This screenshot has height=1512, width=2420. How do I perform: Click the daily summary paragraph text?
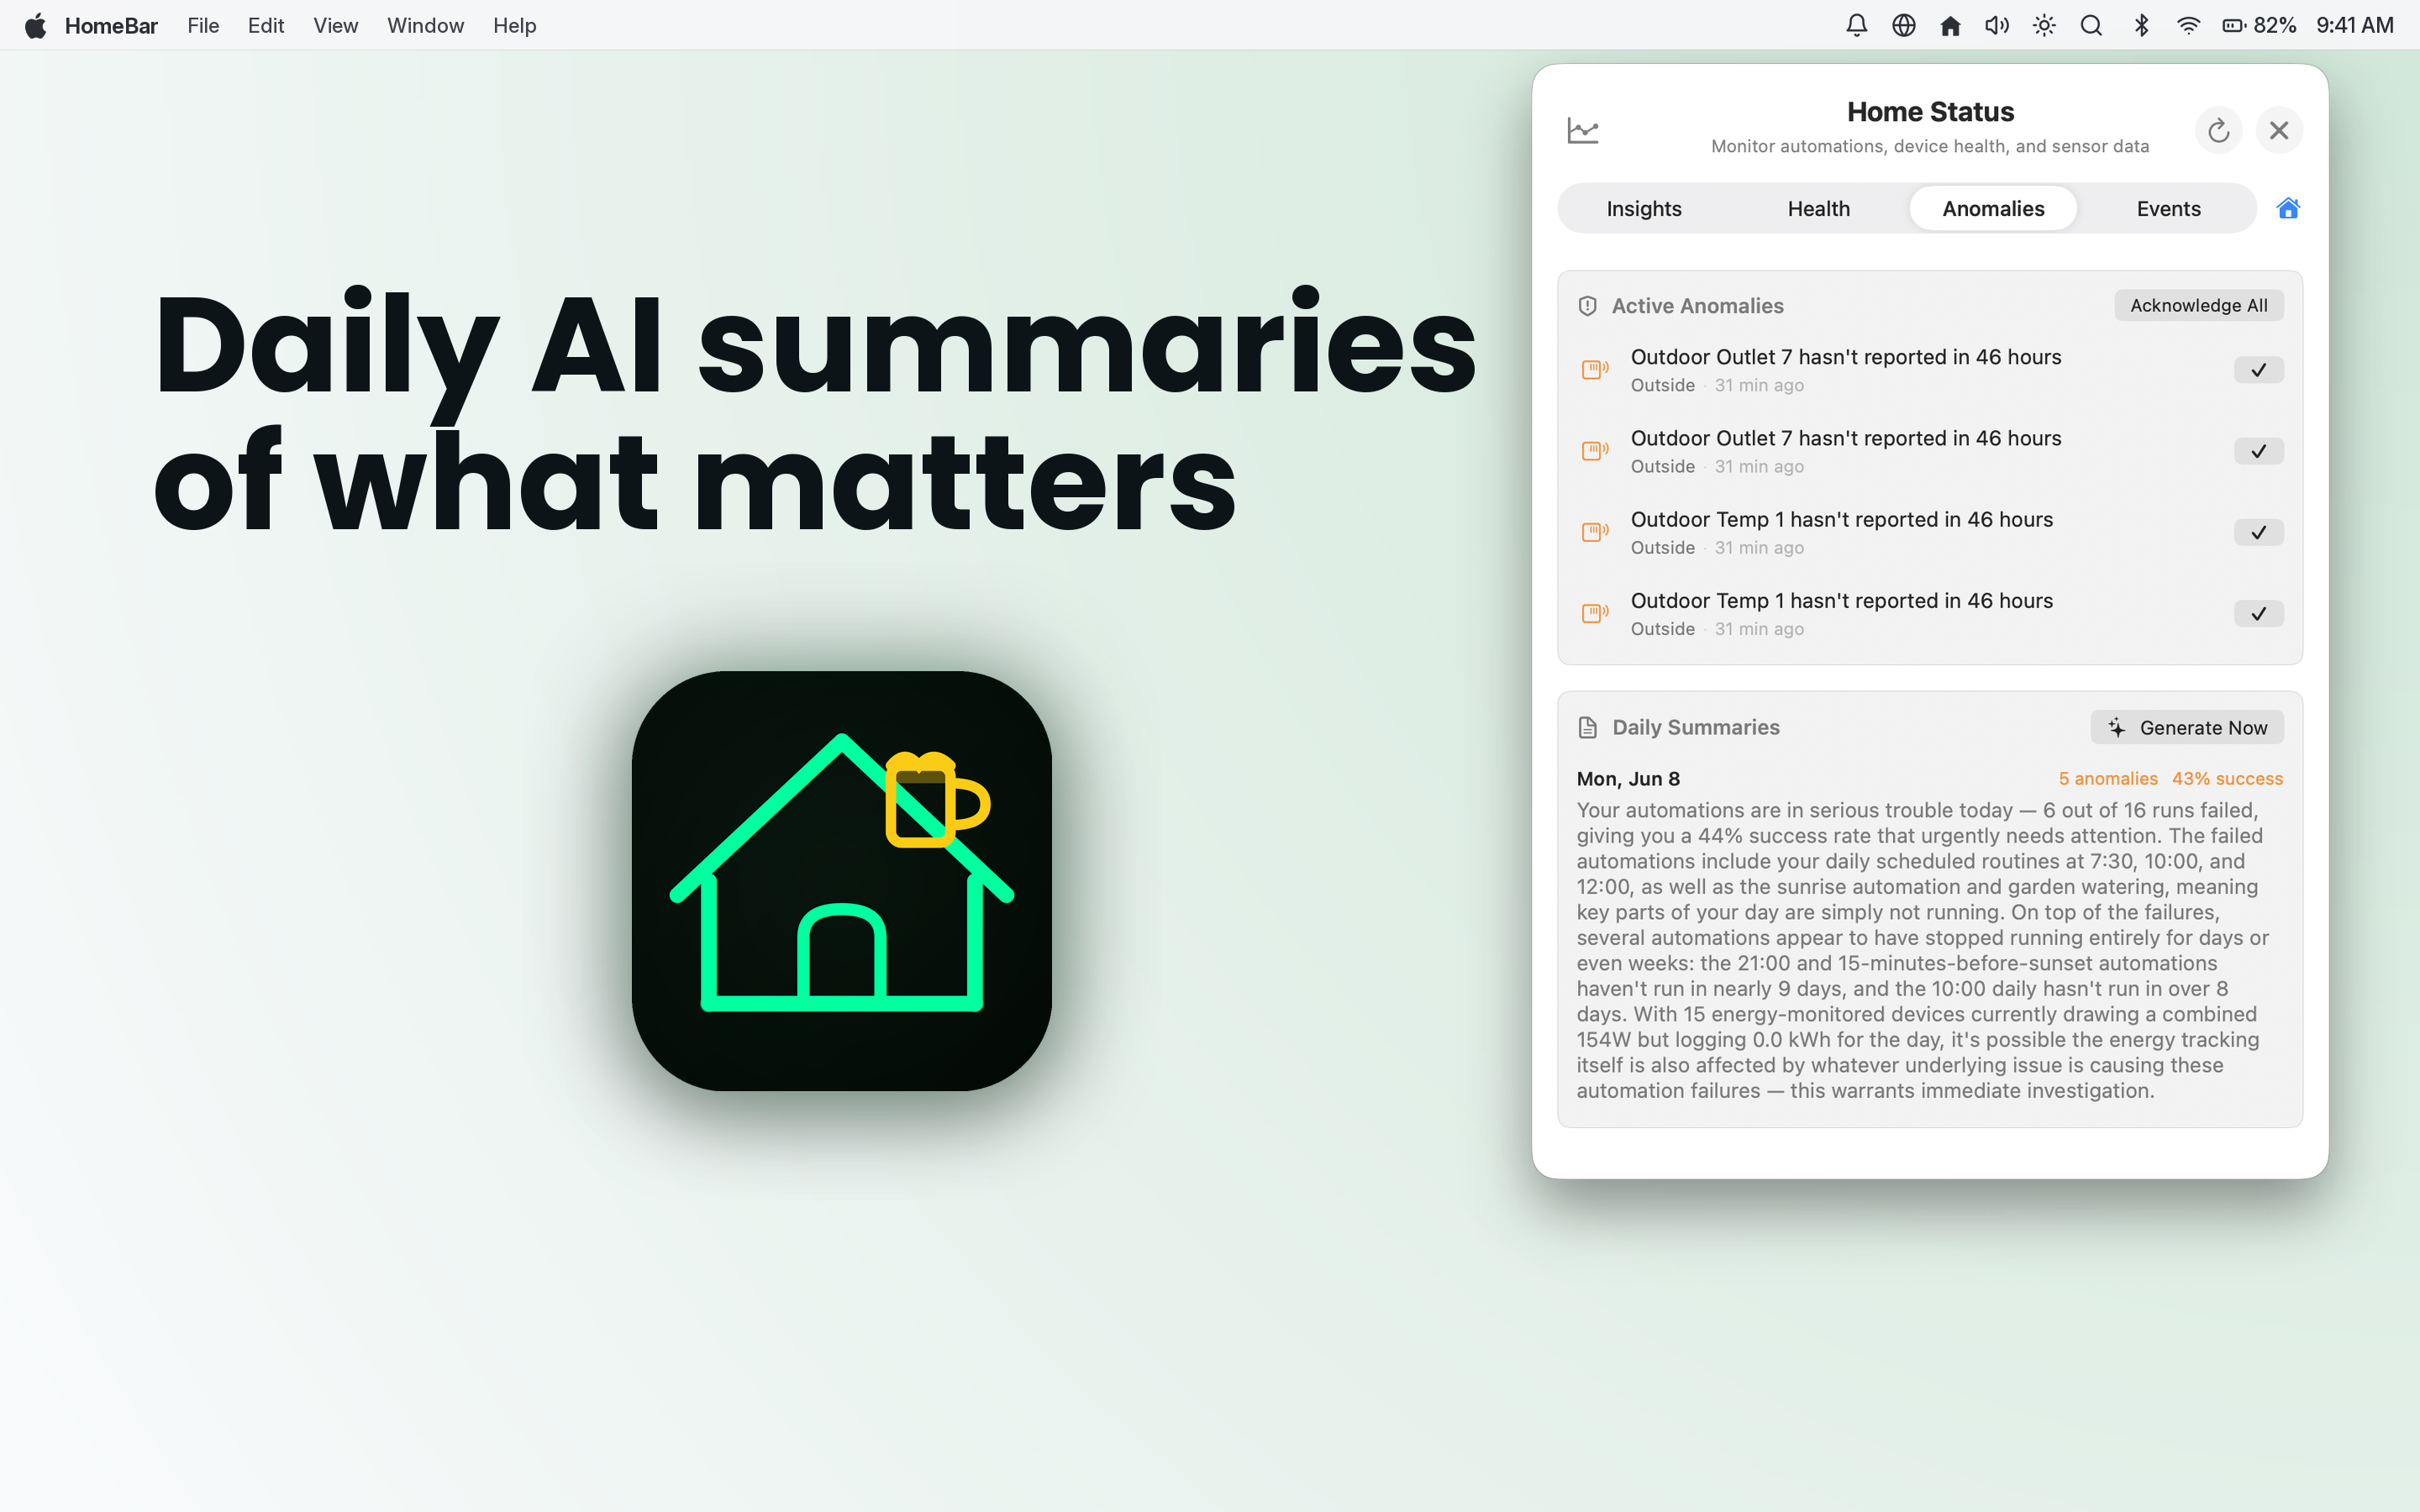coord(1924,950)
